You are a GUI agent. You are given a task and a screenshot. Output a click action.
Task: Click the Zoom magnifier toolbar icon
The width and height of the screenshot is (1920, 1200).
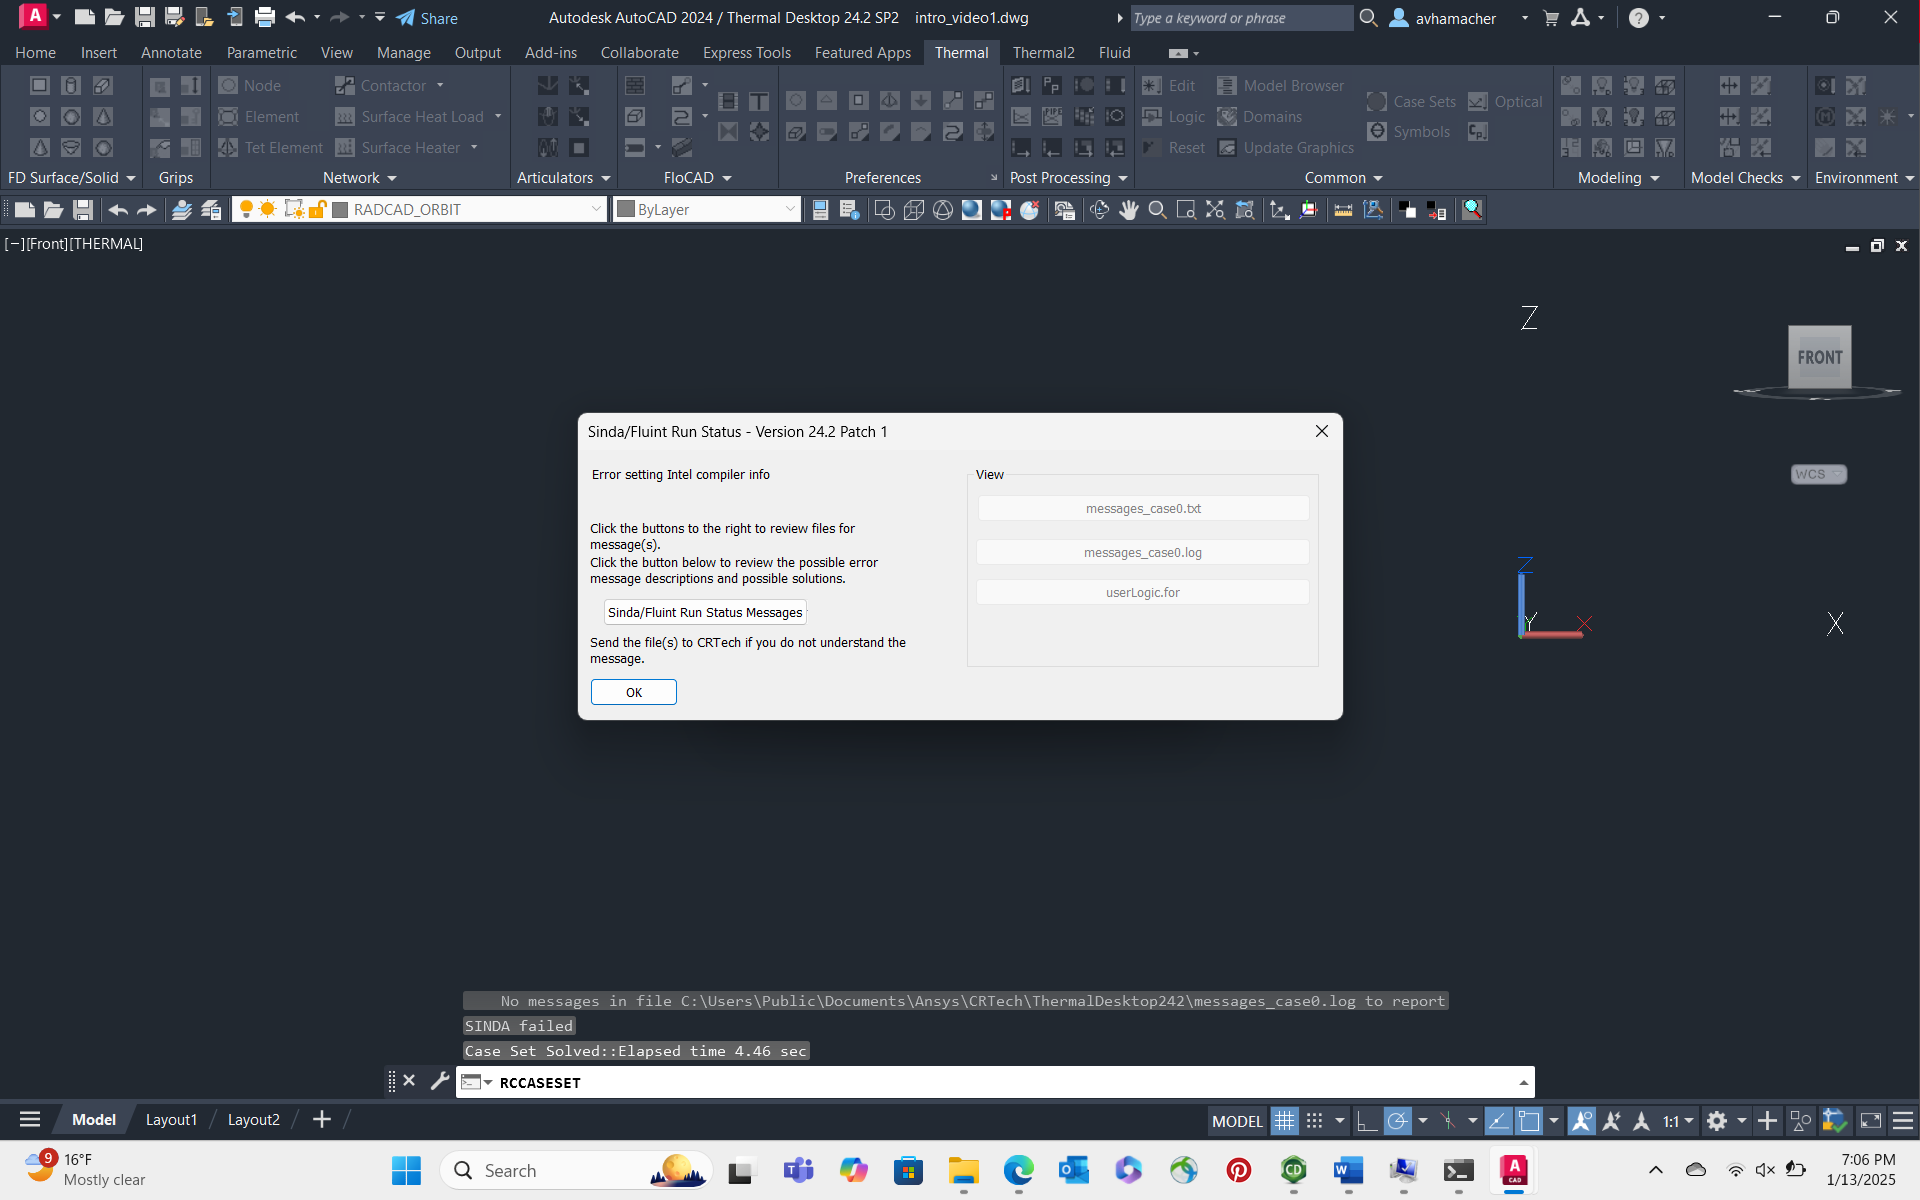pos(1157,209)
